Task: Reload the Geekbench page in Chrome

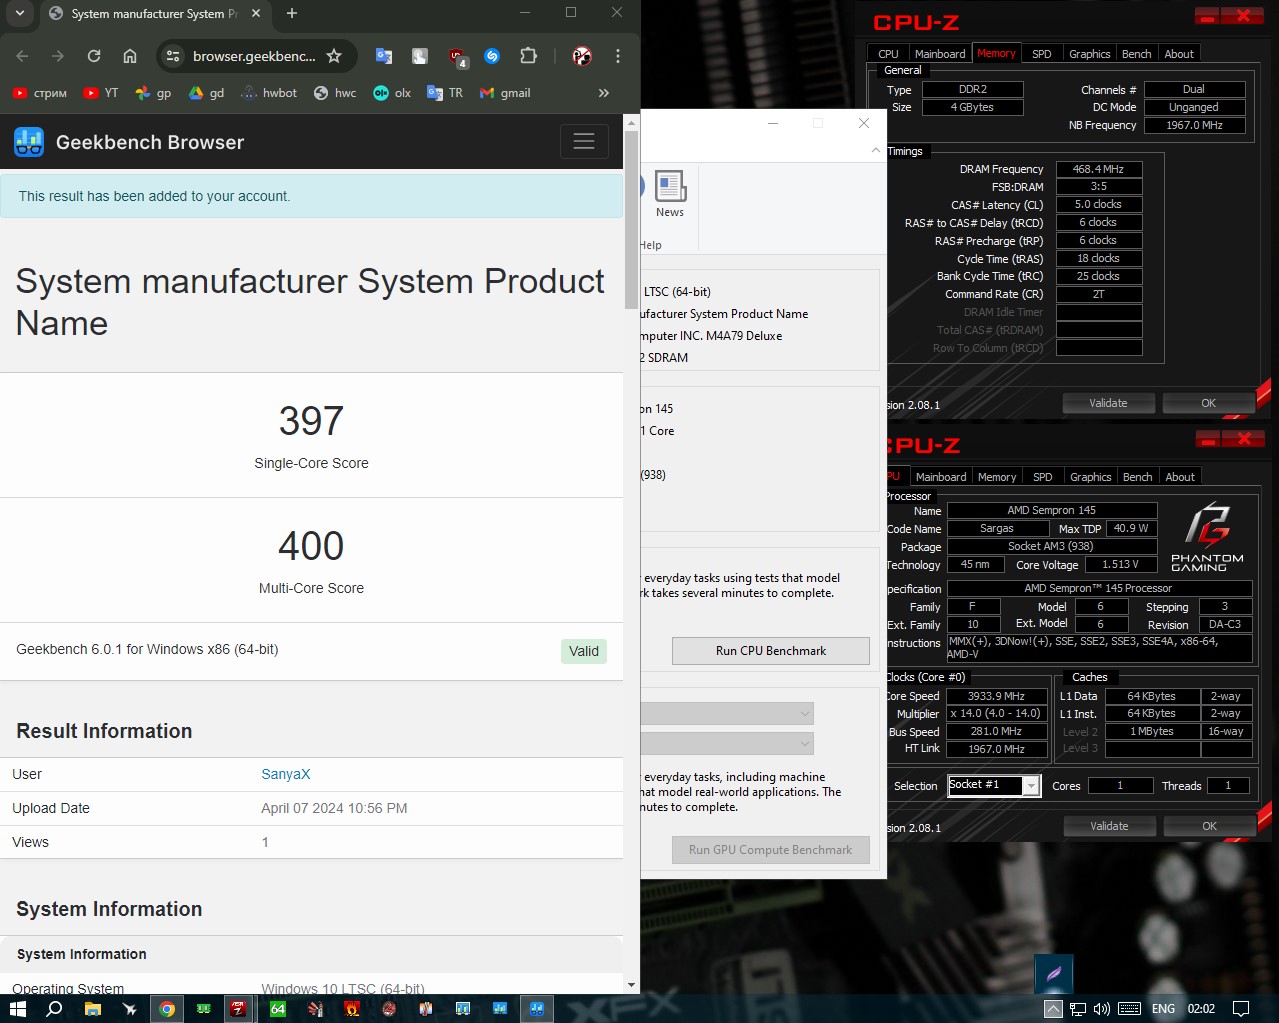Action: click(x=94, y=56)
